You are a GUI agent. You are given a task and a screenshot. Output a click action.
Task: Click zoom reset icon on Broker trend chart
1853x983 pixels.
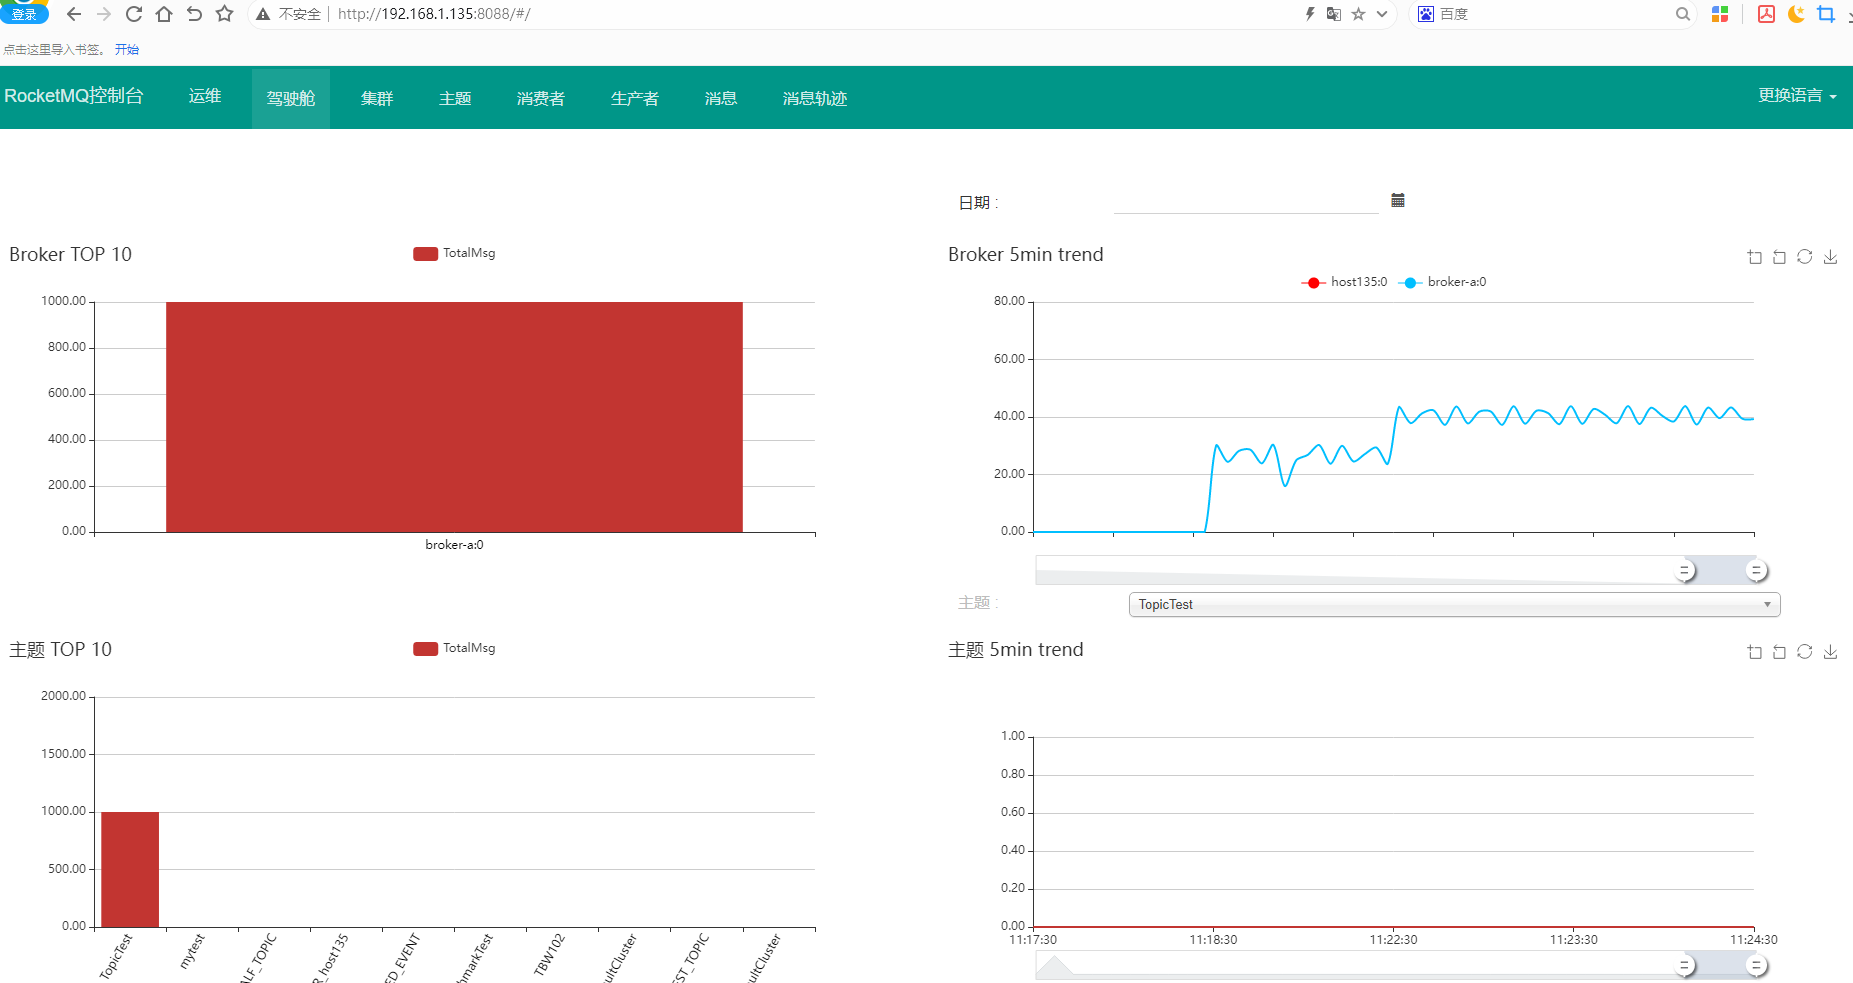(x=1779, y=257)
